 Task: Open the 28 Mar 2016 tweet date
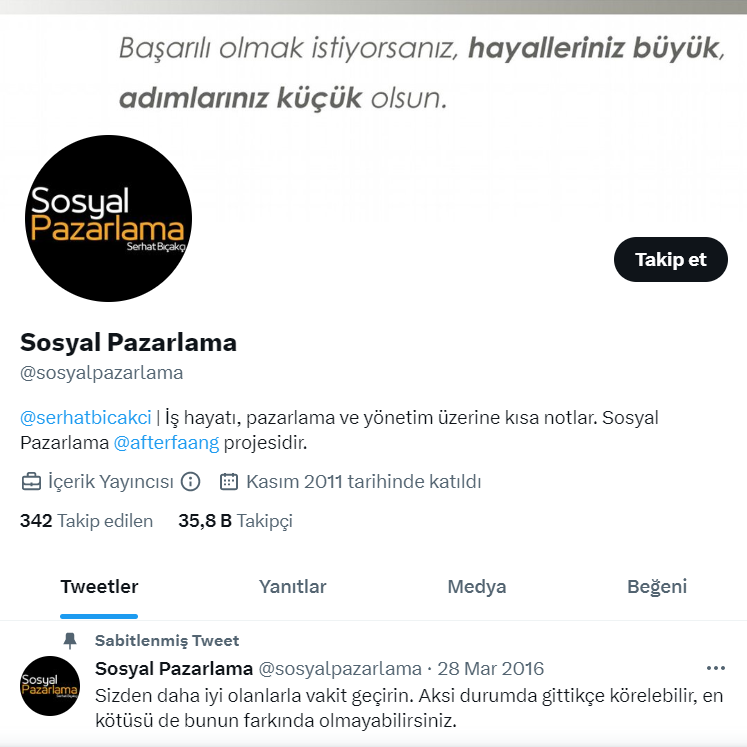(491, 669)
